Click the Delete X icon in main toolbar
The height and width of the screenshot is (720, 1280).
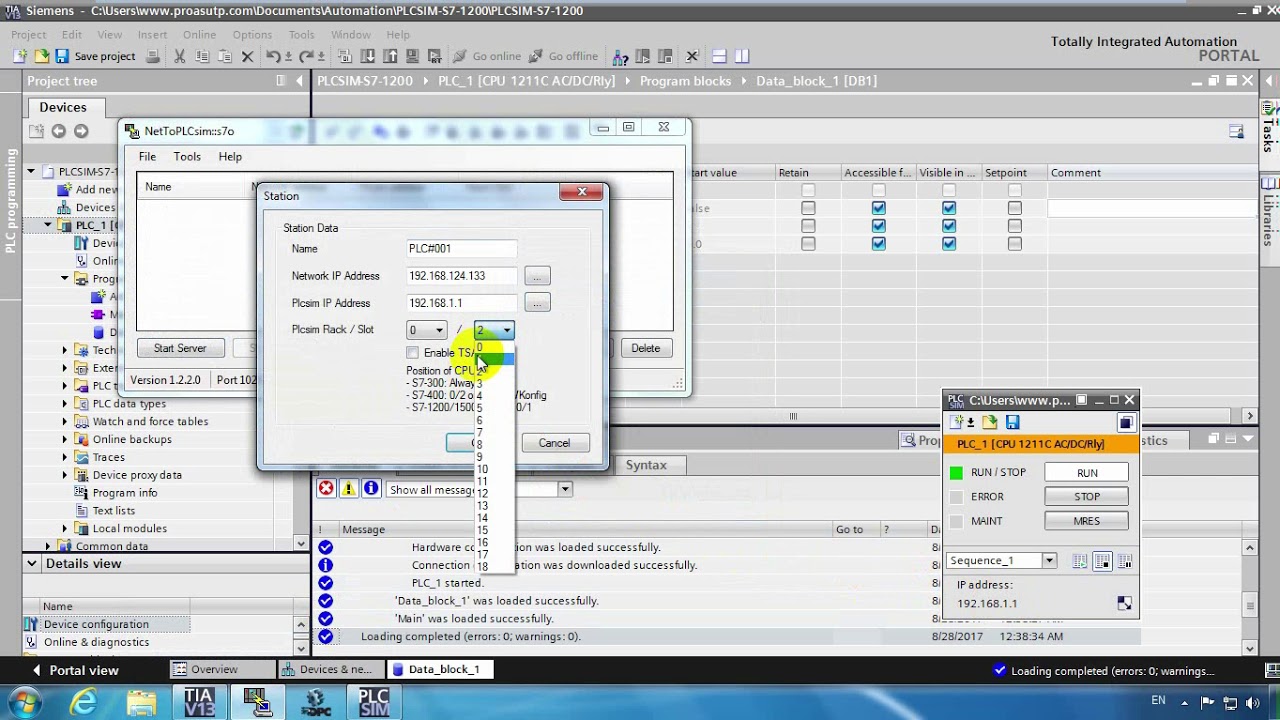pos(248,56)
